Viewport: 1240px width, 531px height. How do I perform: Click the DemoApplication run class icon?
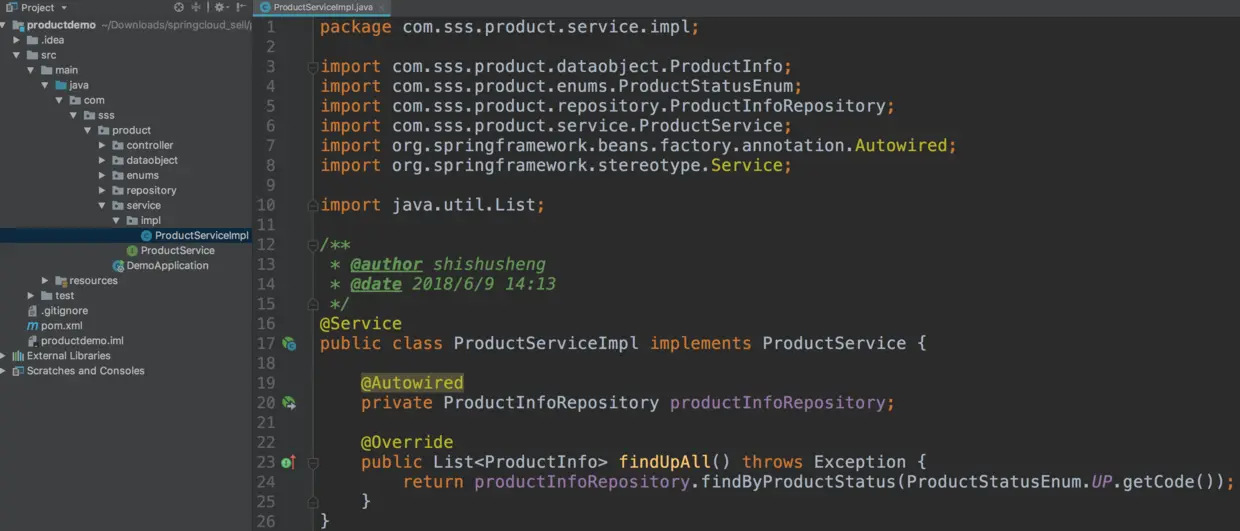(118, 265)
